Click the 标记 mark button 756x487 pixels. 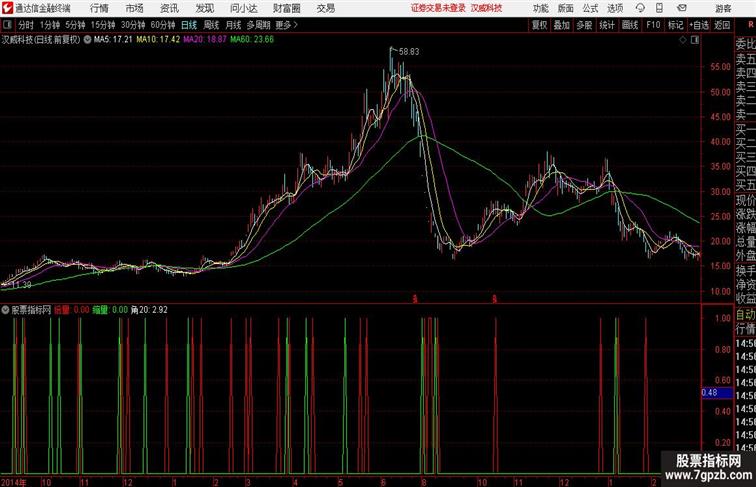(x=675, y=25)
